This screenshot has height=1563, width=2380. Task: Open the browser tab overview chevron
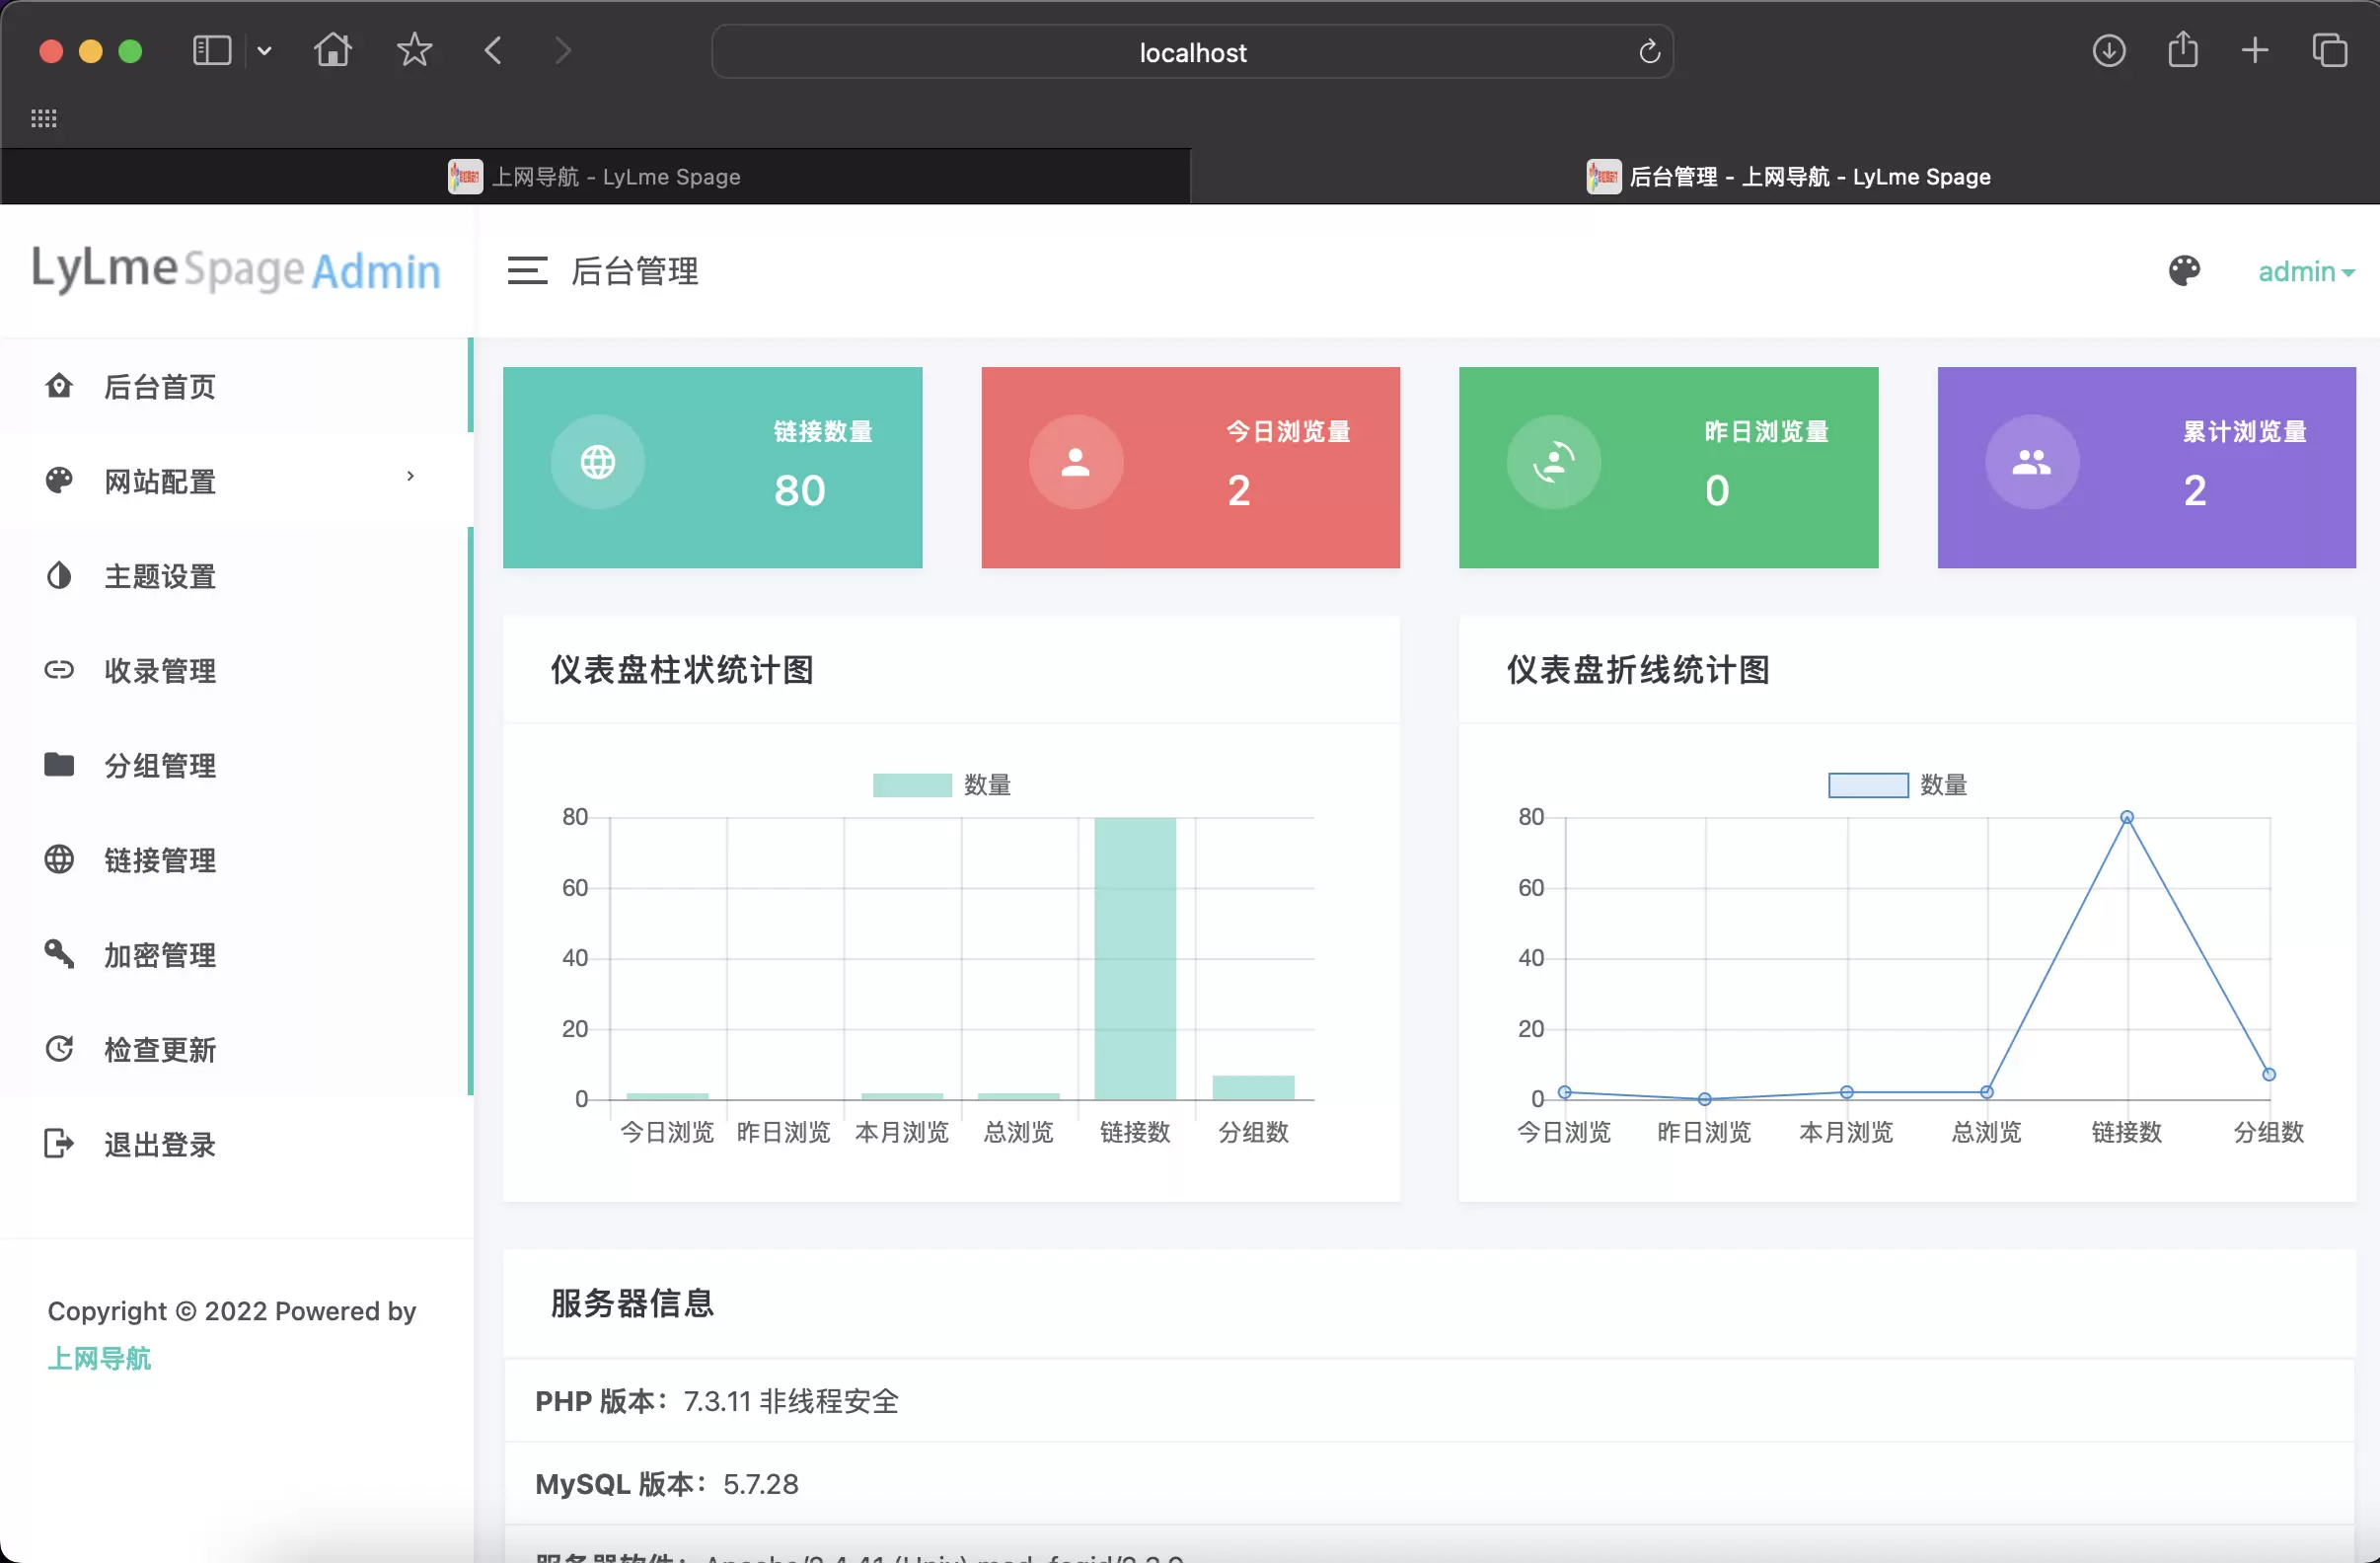click(264, 51)
